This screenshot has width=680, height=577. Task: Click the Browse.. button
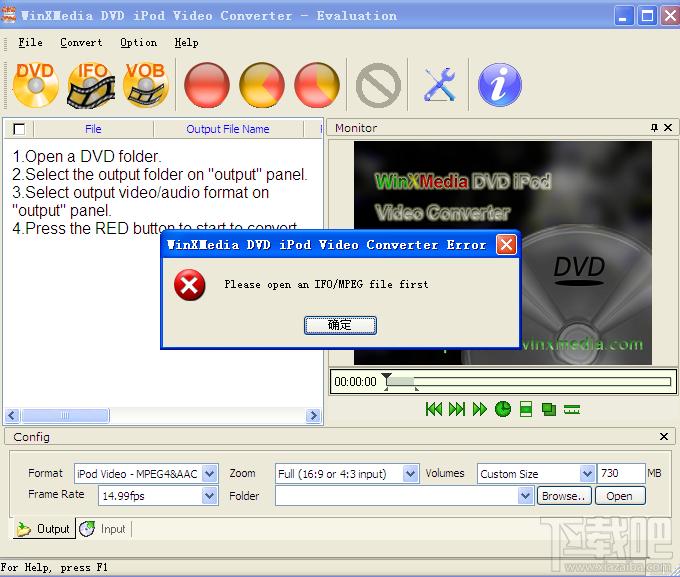click(x=564, y=495)
